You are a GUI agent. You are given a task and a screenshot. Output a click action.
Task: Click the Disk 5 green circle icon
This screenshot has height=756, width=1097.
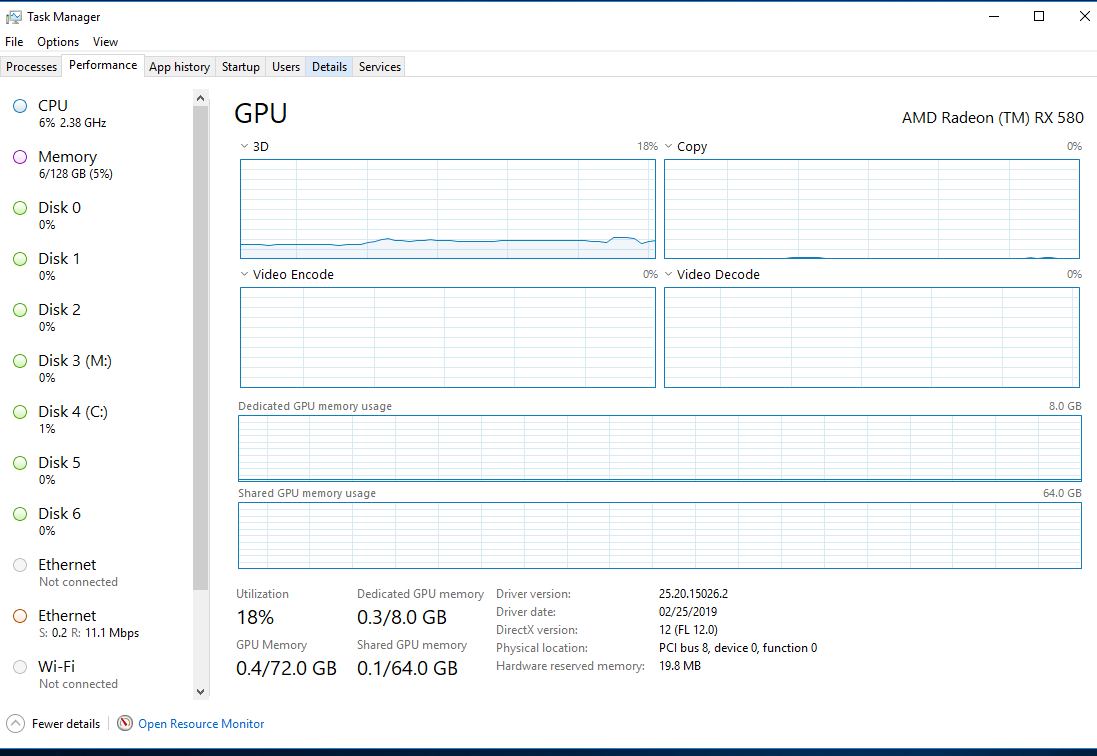click(20, 463)
